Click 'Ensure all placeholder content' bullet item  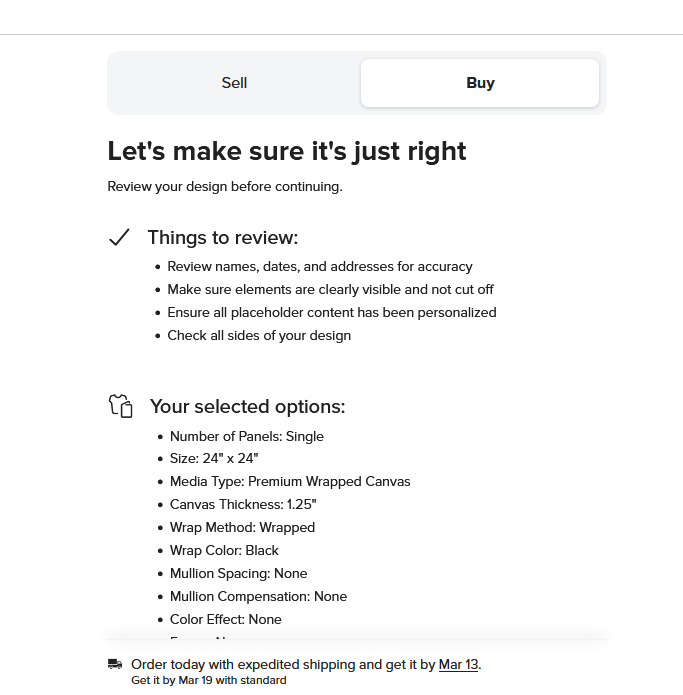pyautogui.click(x=332, y=312)
